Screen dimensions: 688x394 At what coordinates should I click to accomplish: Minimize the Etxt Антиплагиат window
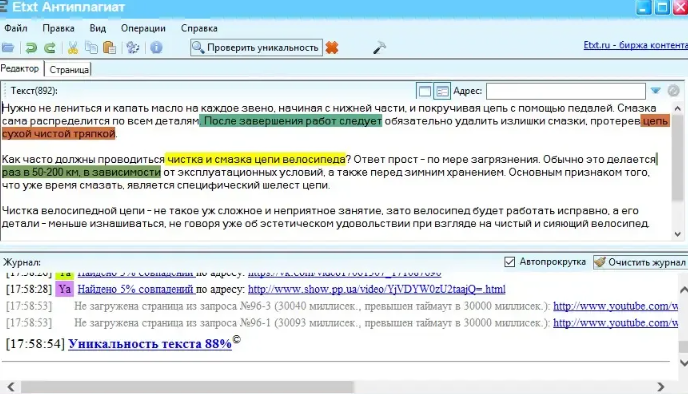tap(644, 7)
